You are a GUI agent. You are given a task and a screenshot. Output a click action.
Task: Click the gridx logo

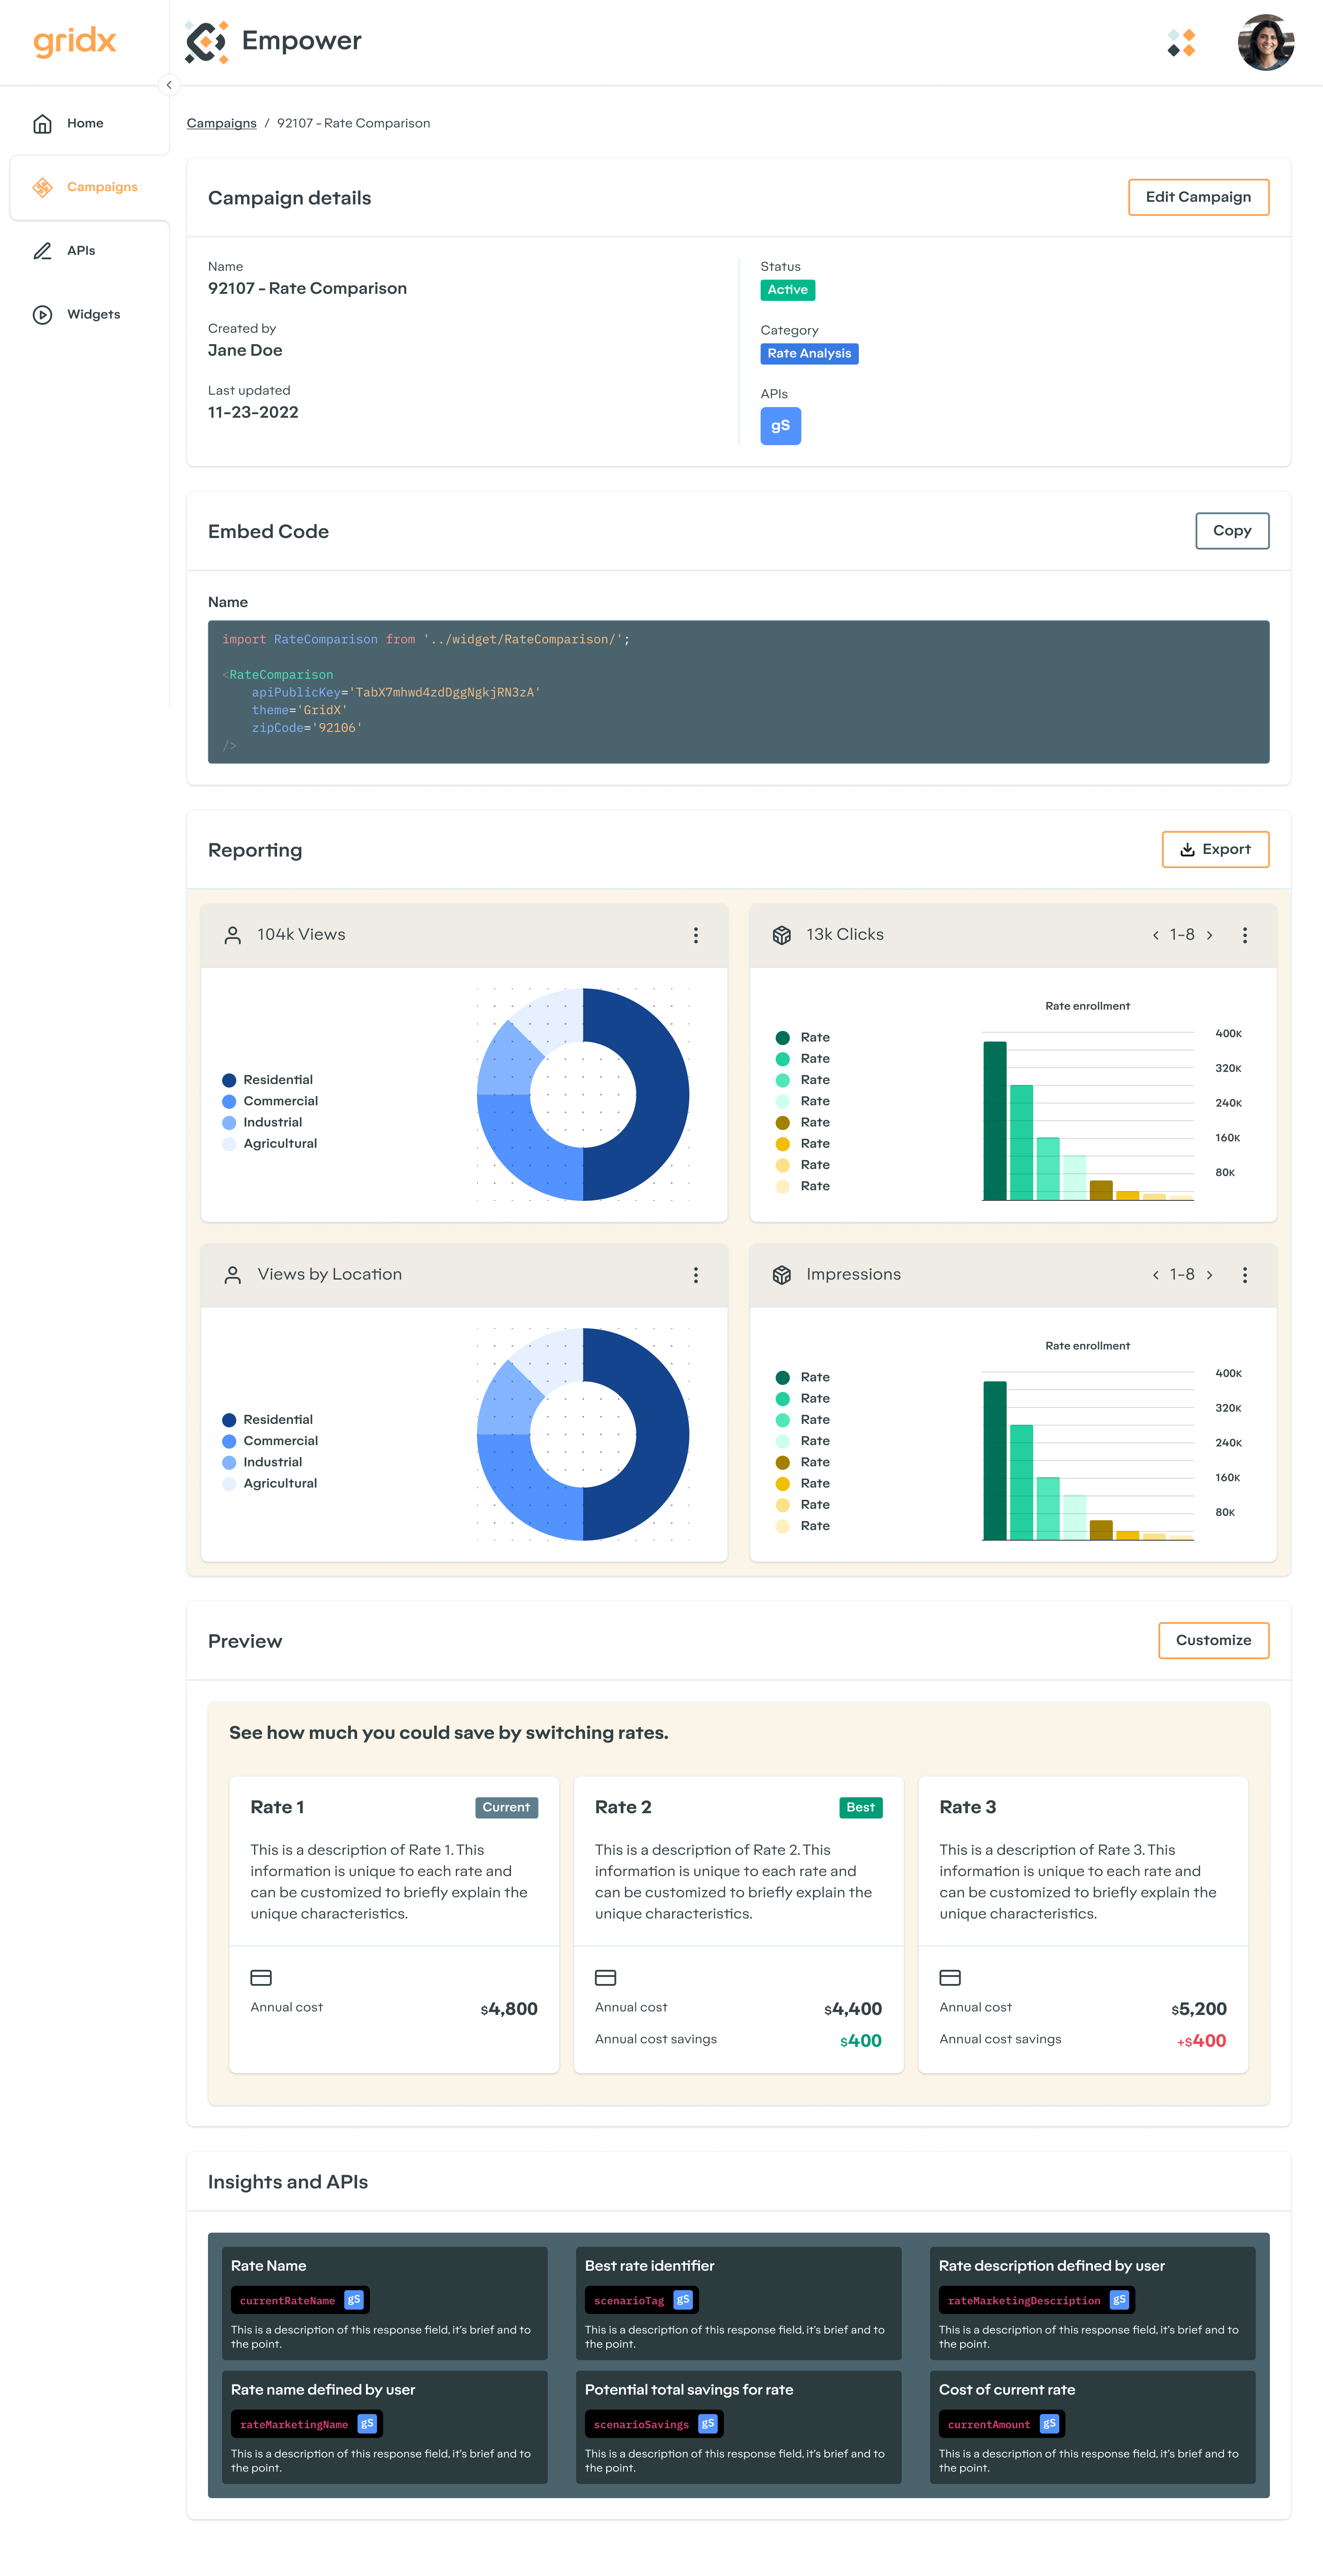point(75,42)
